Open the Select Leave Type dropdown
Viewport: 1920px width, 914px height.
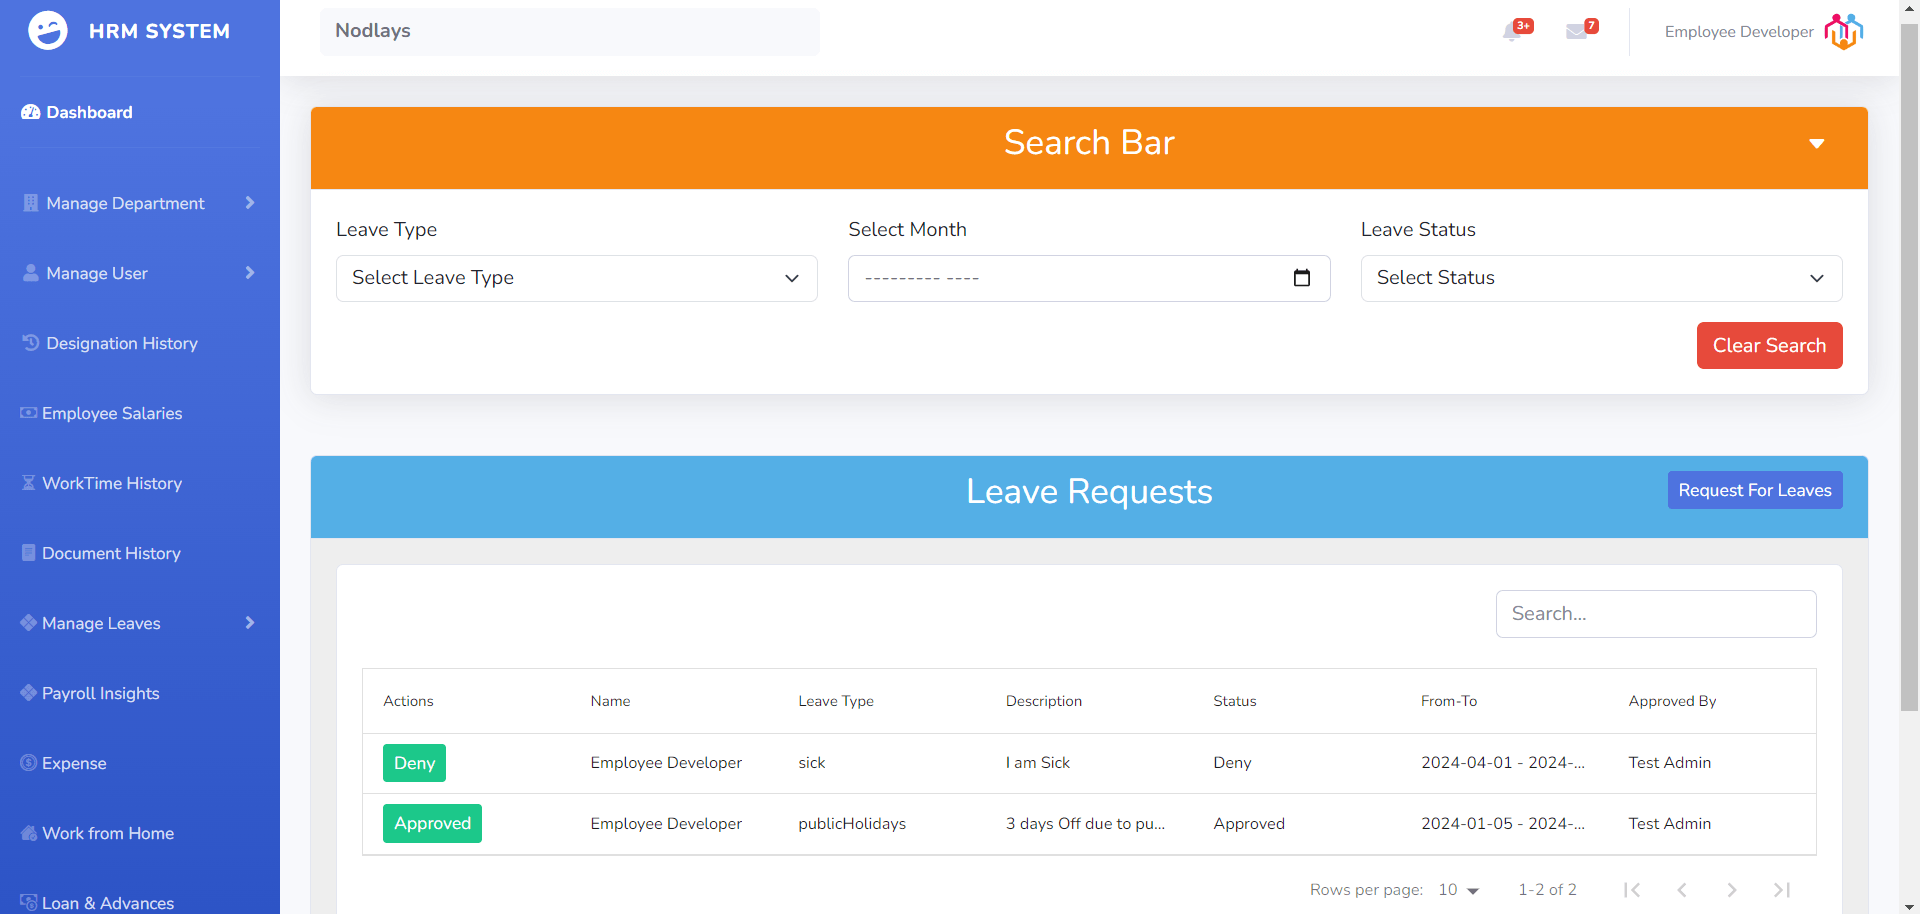[x=577, y=278]
